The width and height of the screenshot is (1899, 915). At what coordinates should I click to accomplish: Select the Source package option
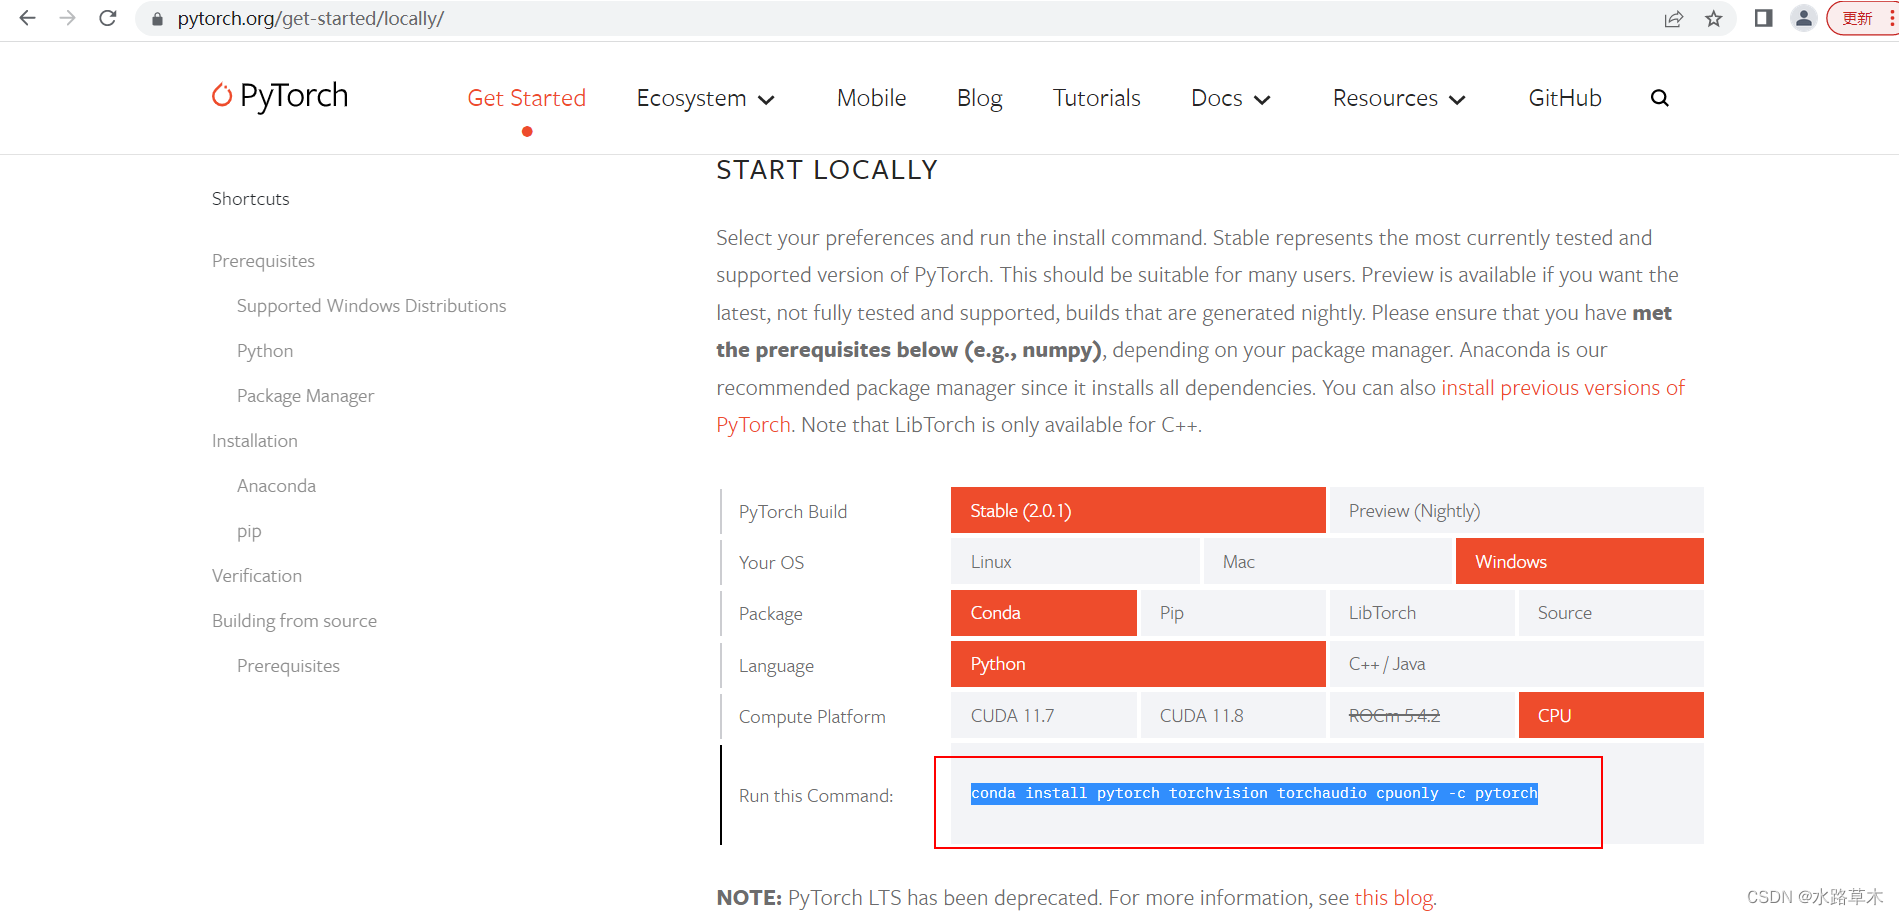tap(1611, 613)
